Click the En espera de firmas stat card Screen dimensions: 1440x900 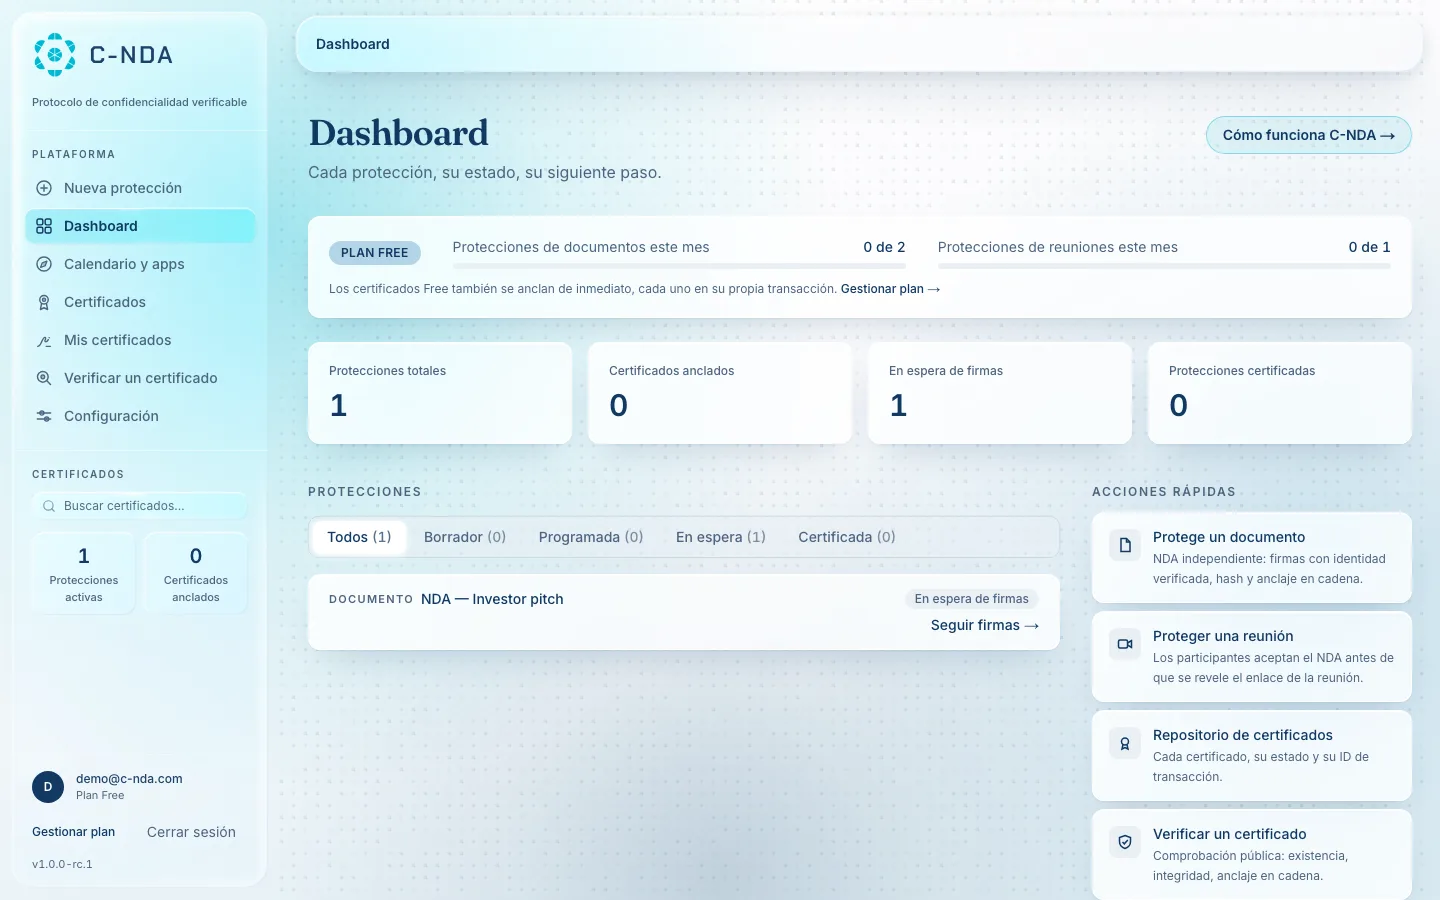point(1000,393)
